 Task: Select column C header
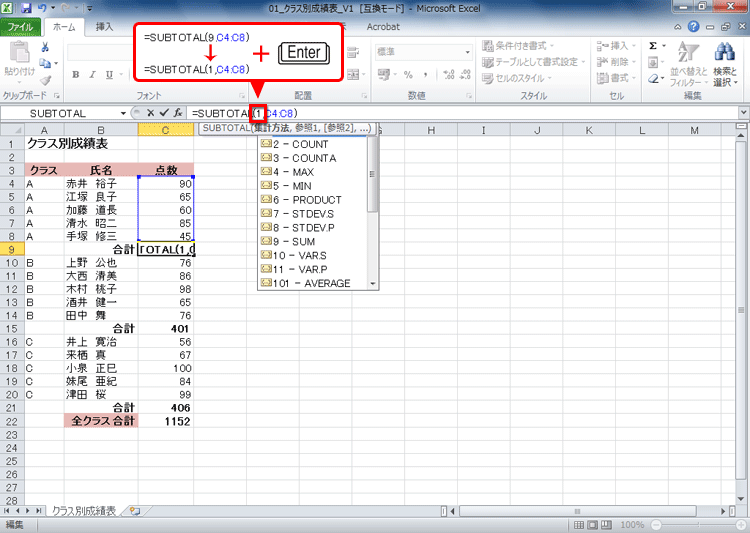click(165, 130)
